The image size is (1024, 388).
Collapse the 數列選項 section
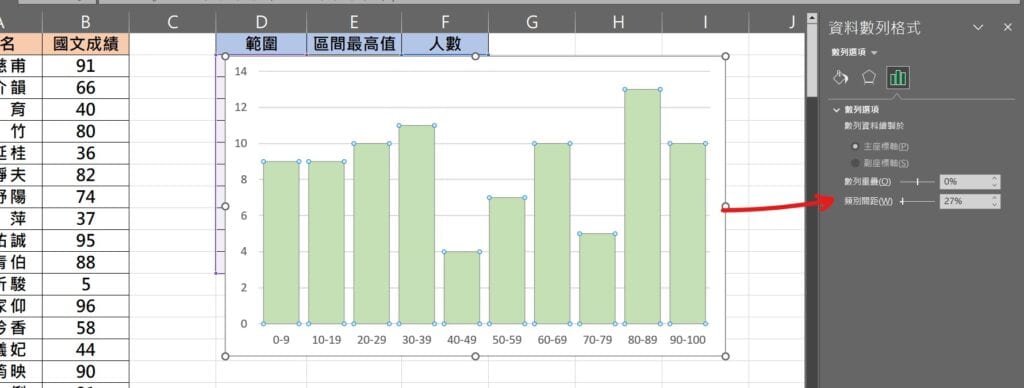click(837, 110)
